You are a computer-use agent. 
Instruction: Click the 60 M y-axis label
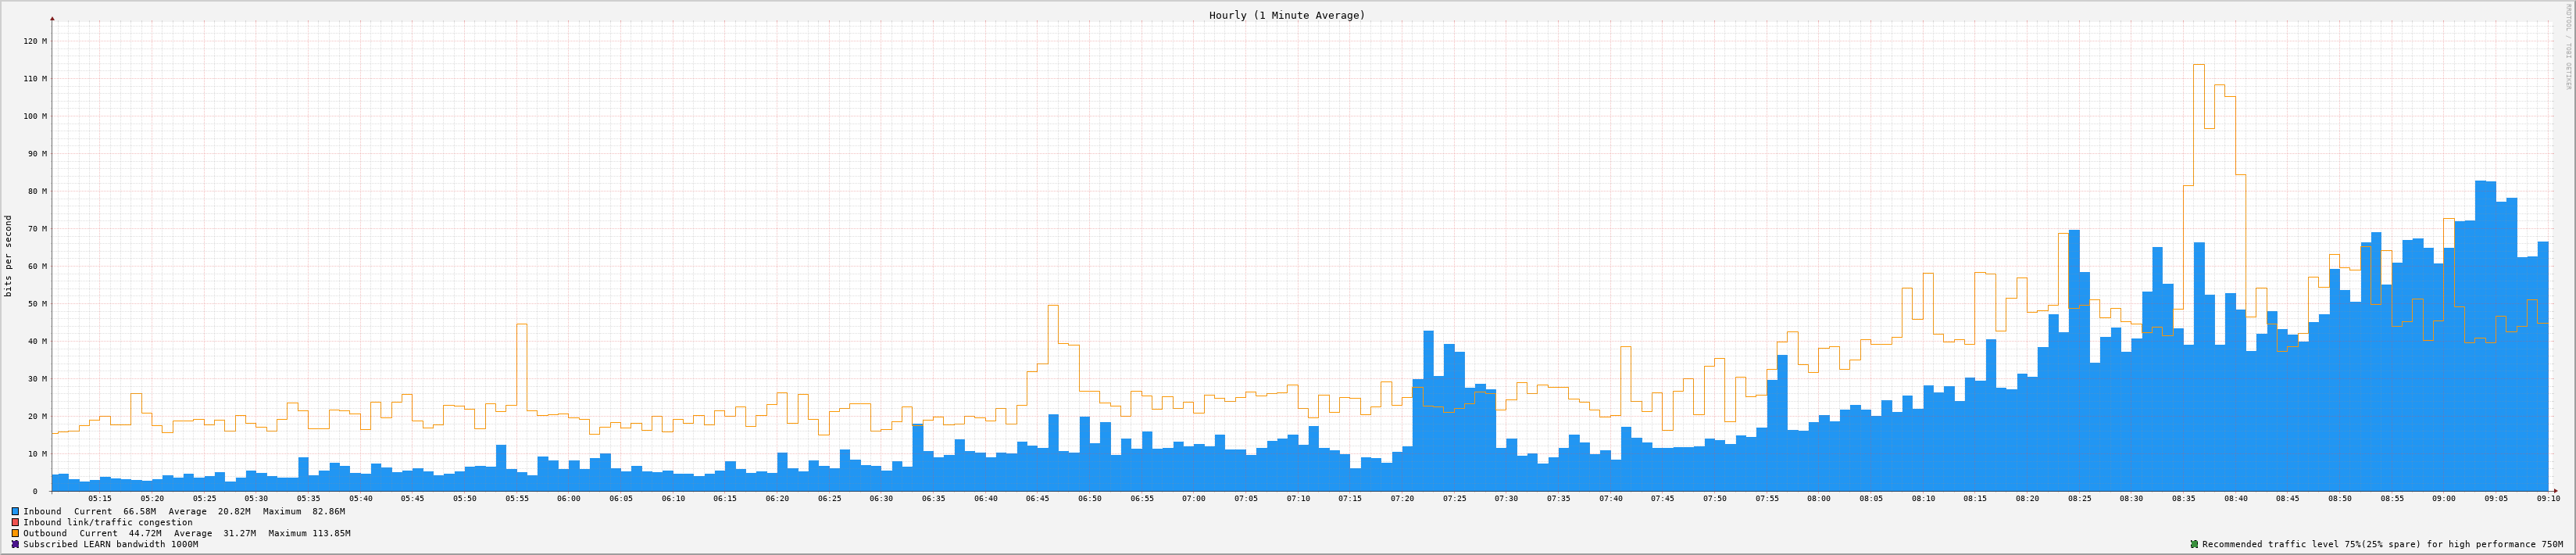[35, 266]
